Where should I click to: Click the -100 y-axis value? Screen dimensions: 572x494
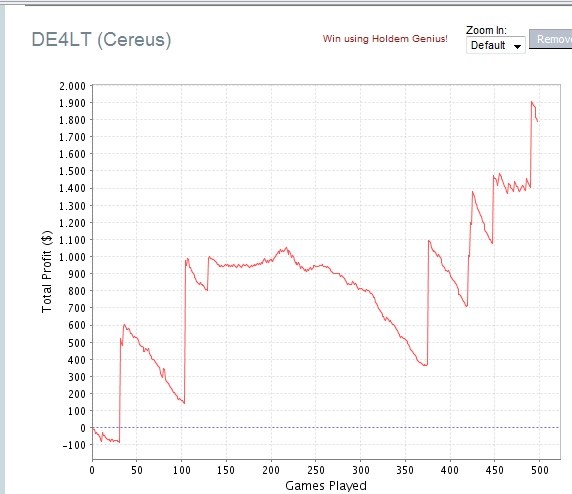(74, 445)
